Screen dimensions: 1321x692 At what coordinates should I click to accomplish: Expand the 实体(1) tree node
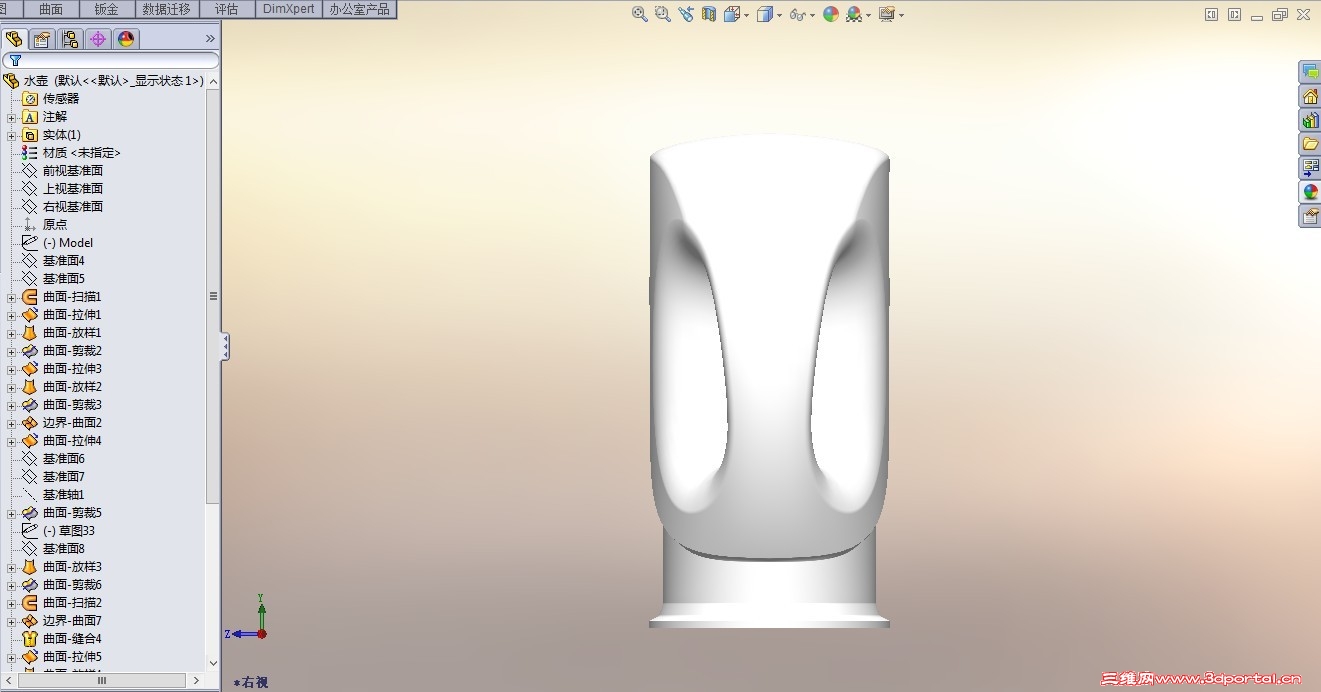(12, 135)
